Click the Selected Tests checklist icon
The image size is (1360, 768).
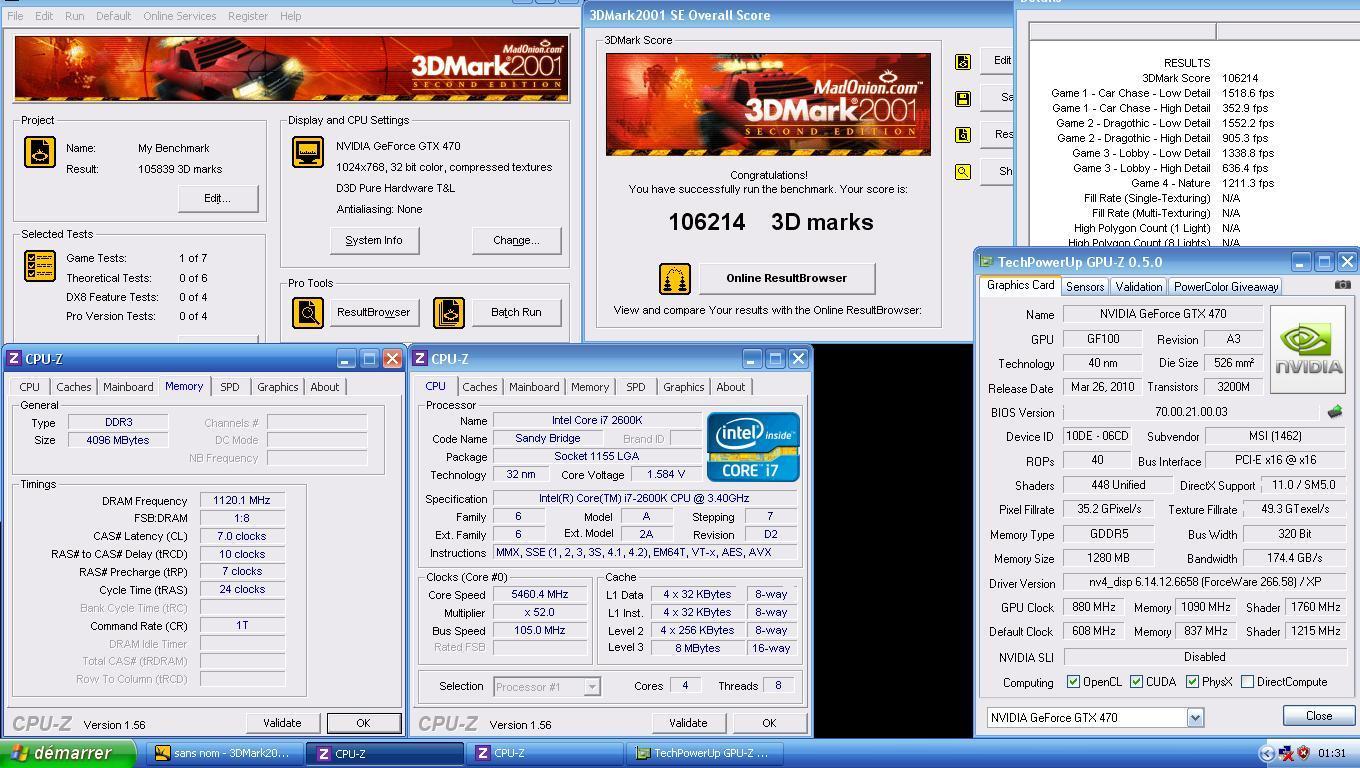tap(40, 266)
